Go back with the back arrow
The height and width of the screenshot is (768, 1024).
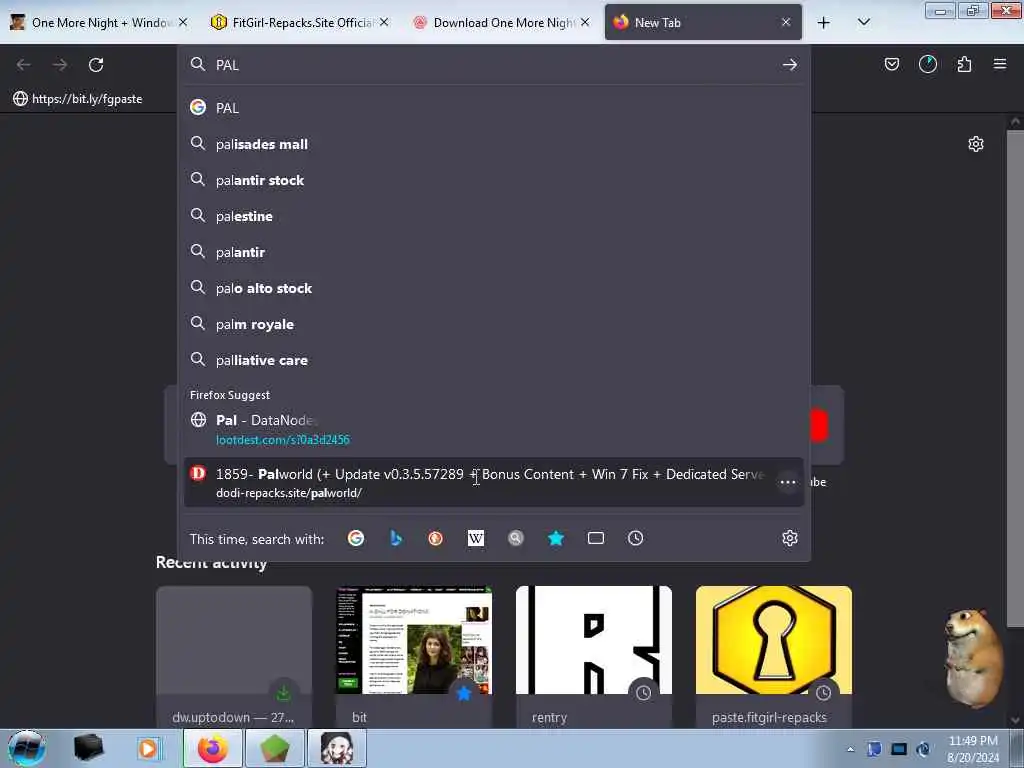pyautogui.click(x=24, y=65)
